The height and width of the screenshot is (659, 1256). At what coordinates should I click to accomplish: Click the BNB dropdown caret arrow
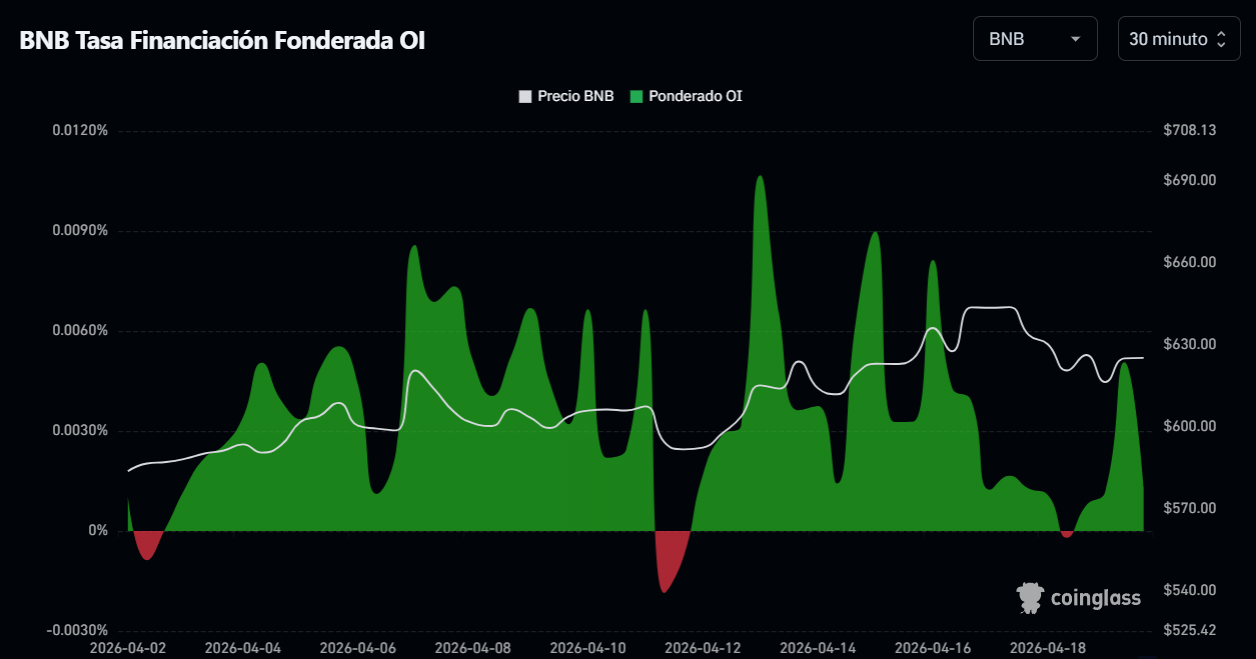pyautogui.click(x=1076, y=39)
